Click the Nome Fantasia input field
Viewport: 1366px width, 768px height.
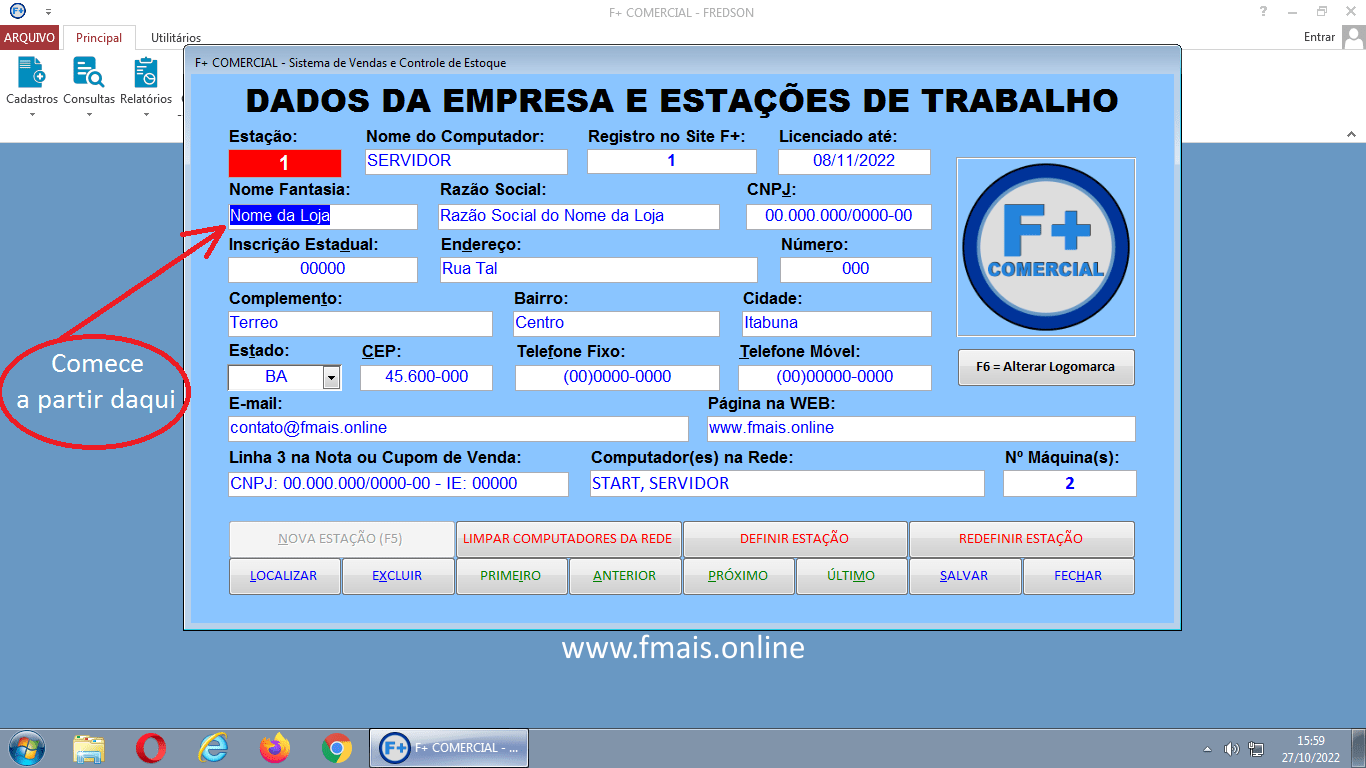323,216
